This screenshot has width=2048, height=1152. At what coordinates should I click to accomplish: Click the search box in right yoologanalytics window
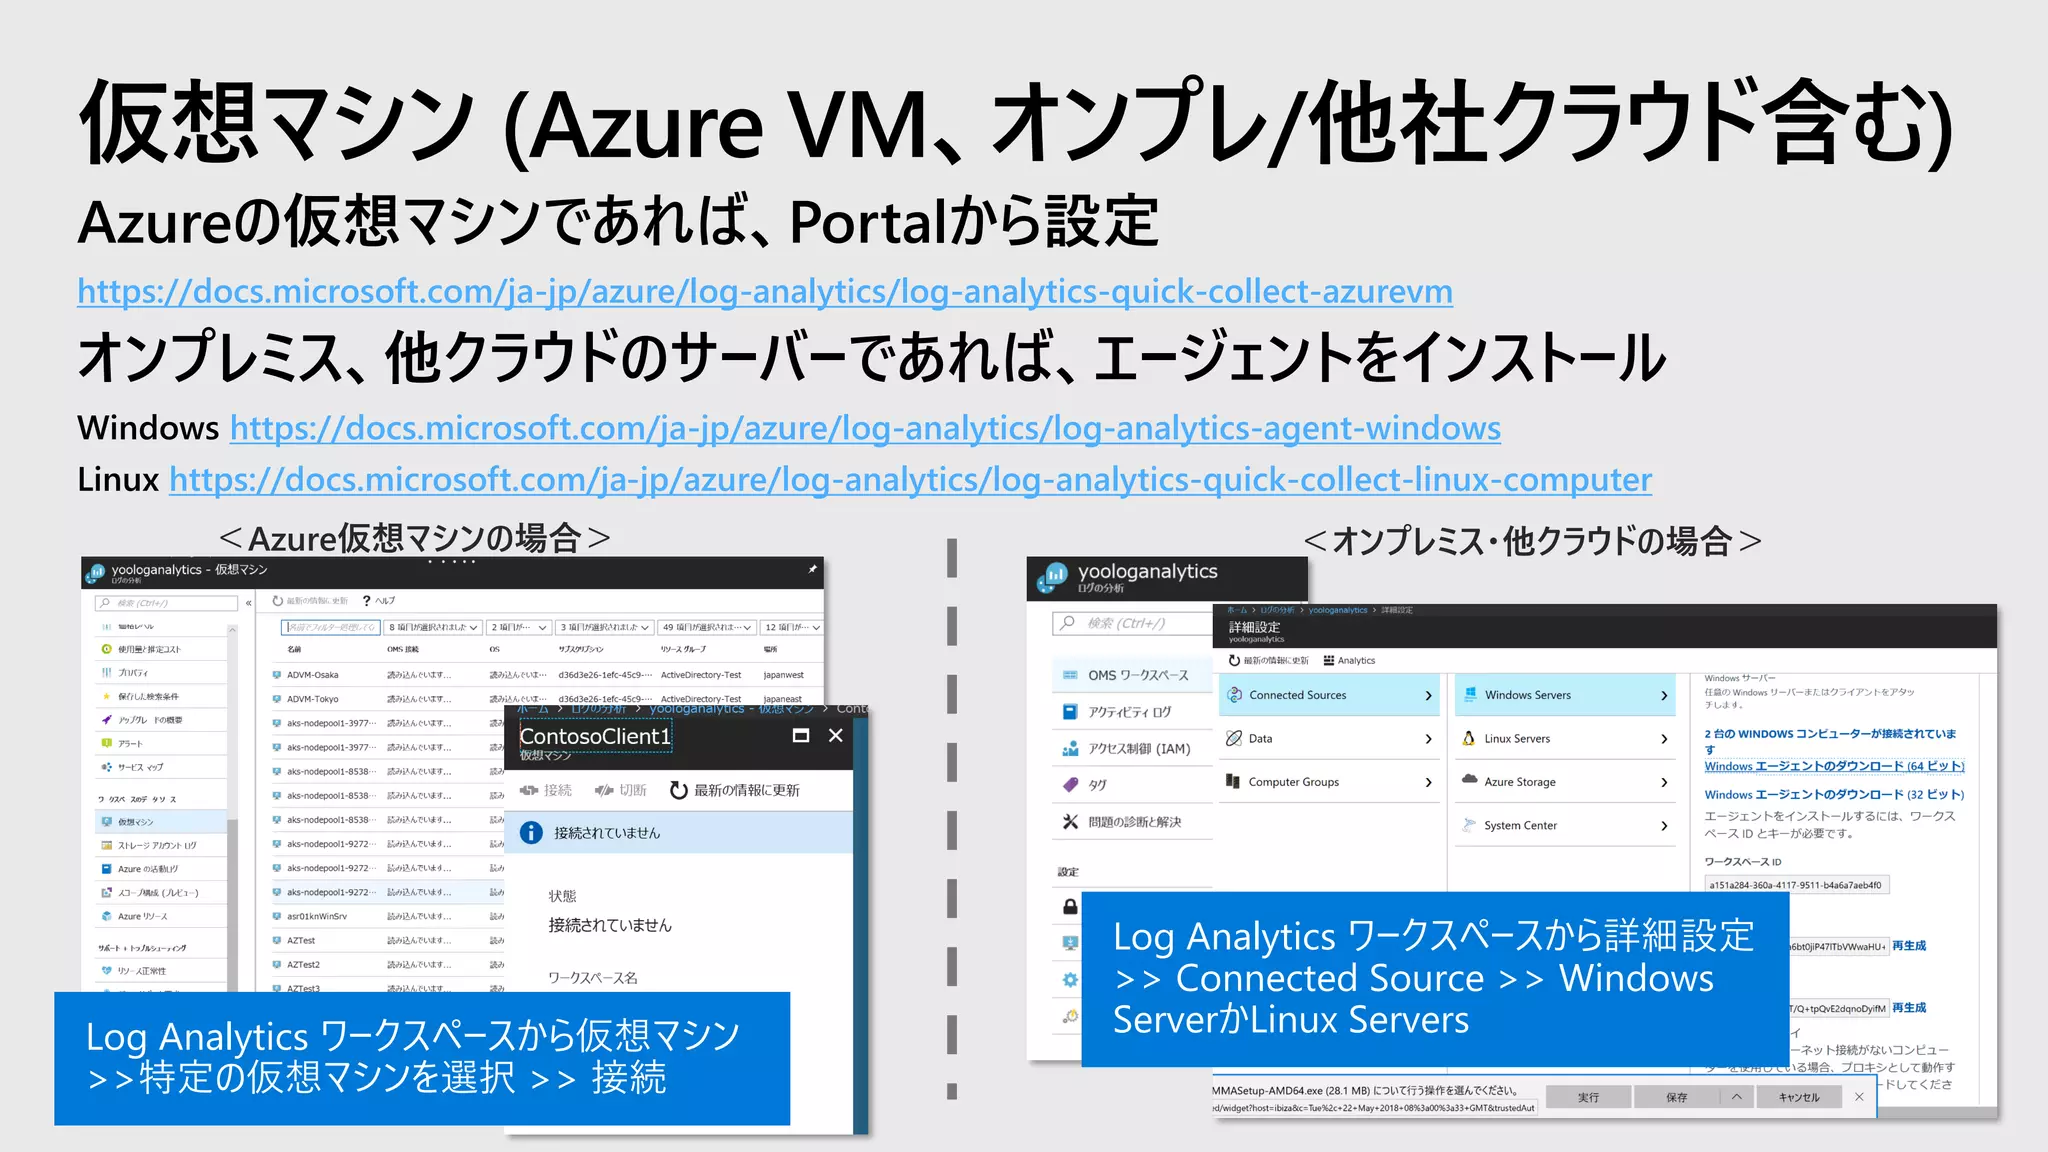click(1132, 623)
